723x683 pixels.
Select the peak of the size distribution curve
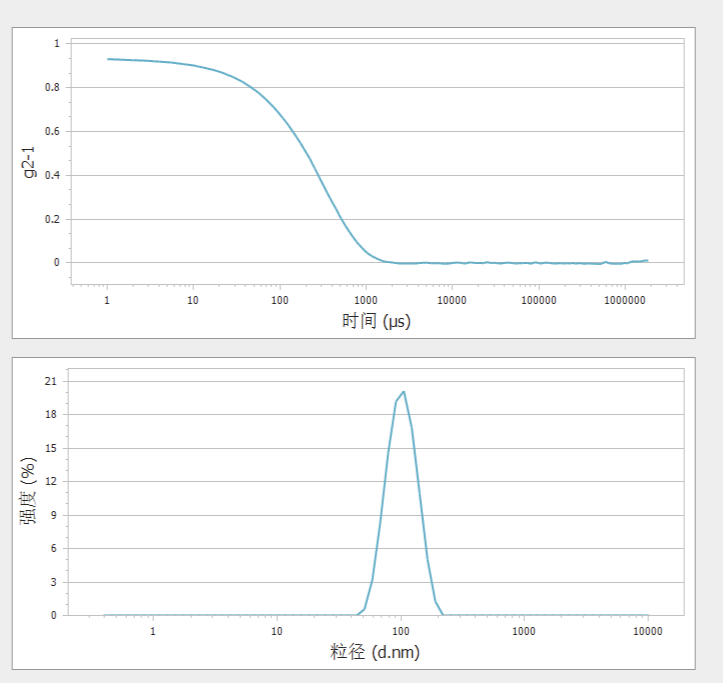(403, 392)
